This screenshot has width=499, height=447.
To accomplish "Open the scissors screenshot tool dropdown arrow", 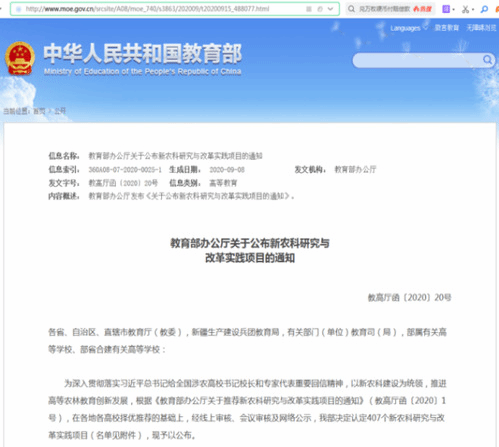I will tap(473, 9).
